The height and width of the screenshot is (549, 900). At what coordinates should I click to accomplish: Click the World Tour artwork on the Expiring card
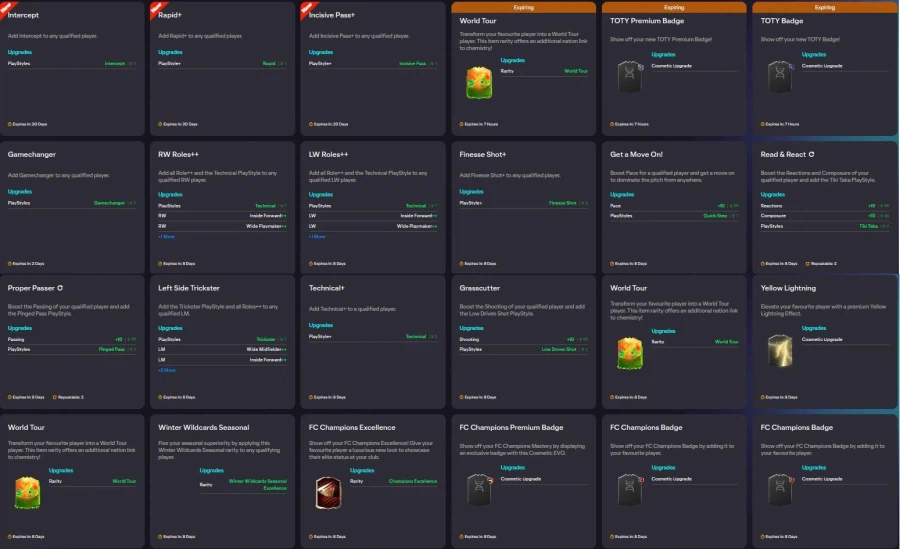click(x=479, y=82)
